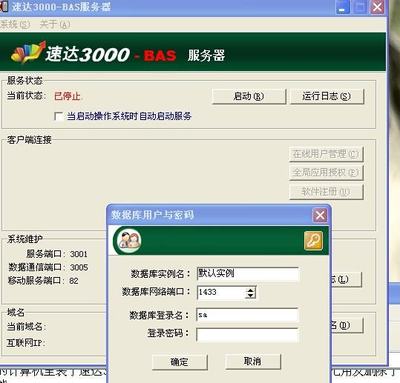Screen dimensions: 400x383
Task: Select the 数据通信端口: 3005 text
Action: tap(48, 267)
